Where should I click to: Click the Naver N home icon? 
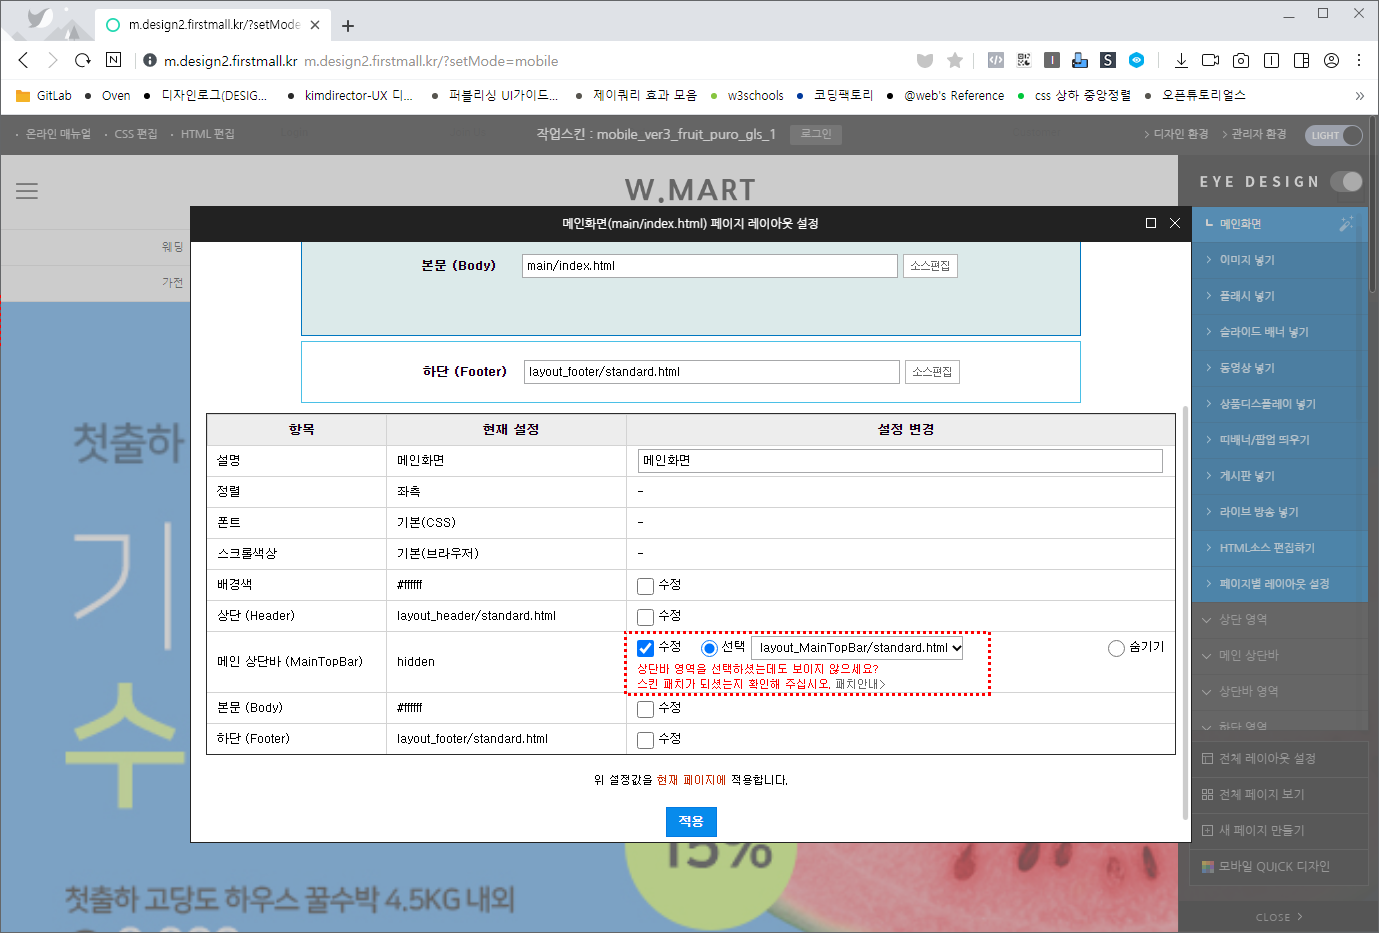pos(113,60)
